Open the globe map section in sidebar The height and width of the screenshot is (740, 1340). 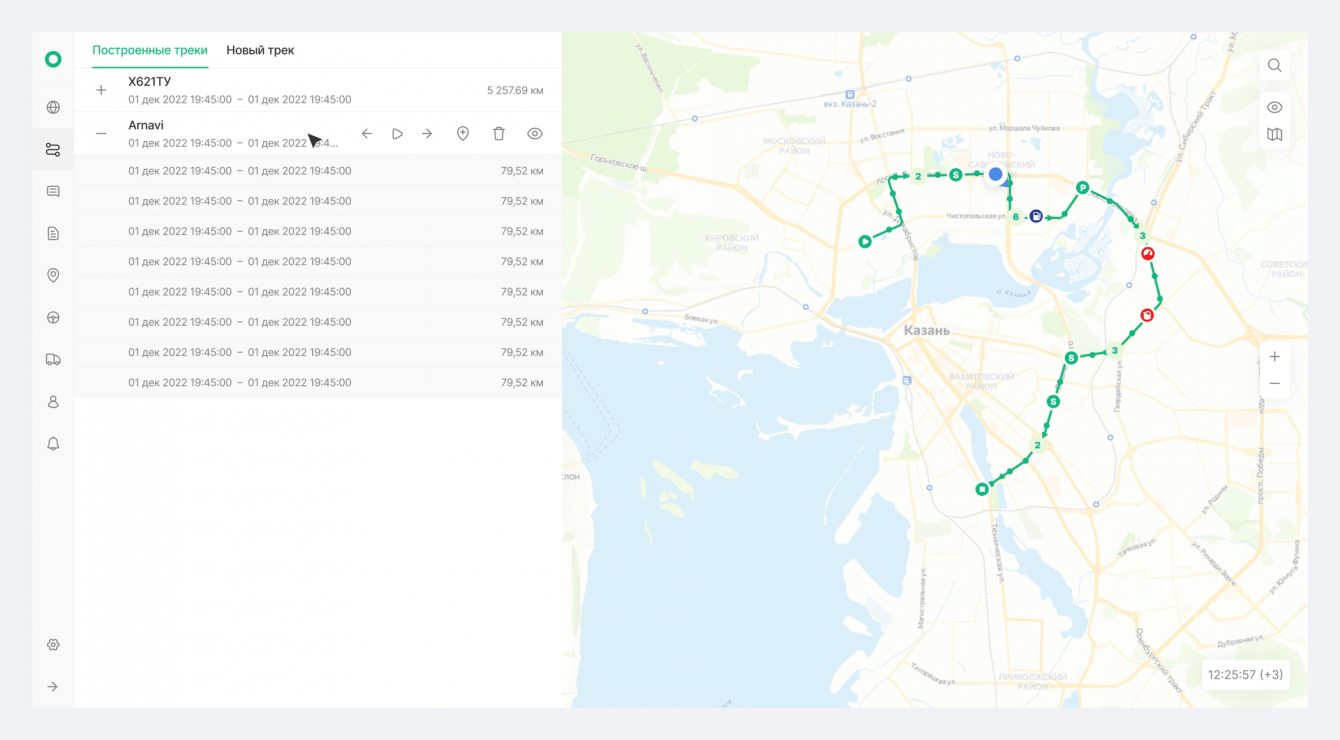click(53, 108)
